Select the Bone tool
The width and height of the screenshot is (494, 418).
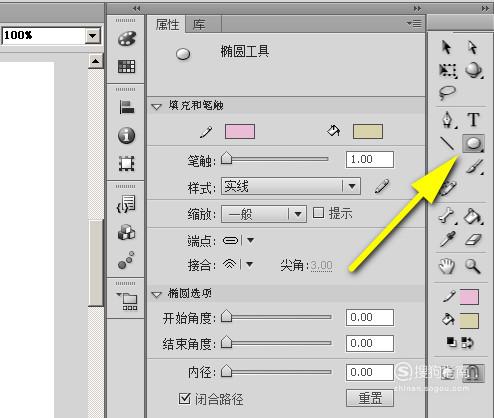pyautogui.click(x=447, y=216)
